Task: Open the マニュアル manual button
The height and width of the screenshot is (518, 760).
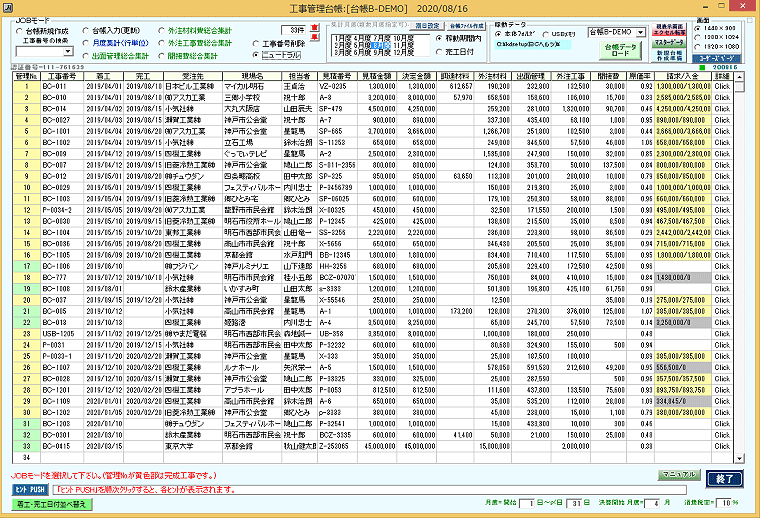Action: [x=678, y=475]
